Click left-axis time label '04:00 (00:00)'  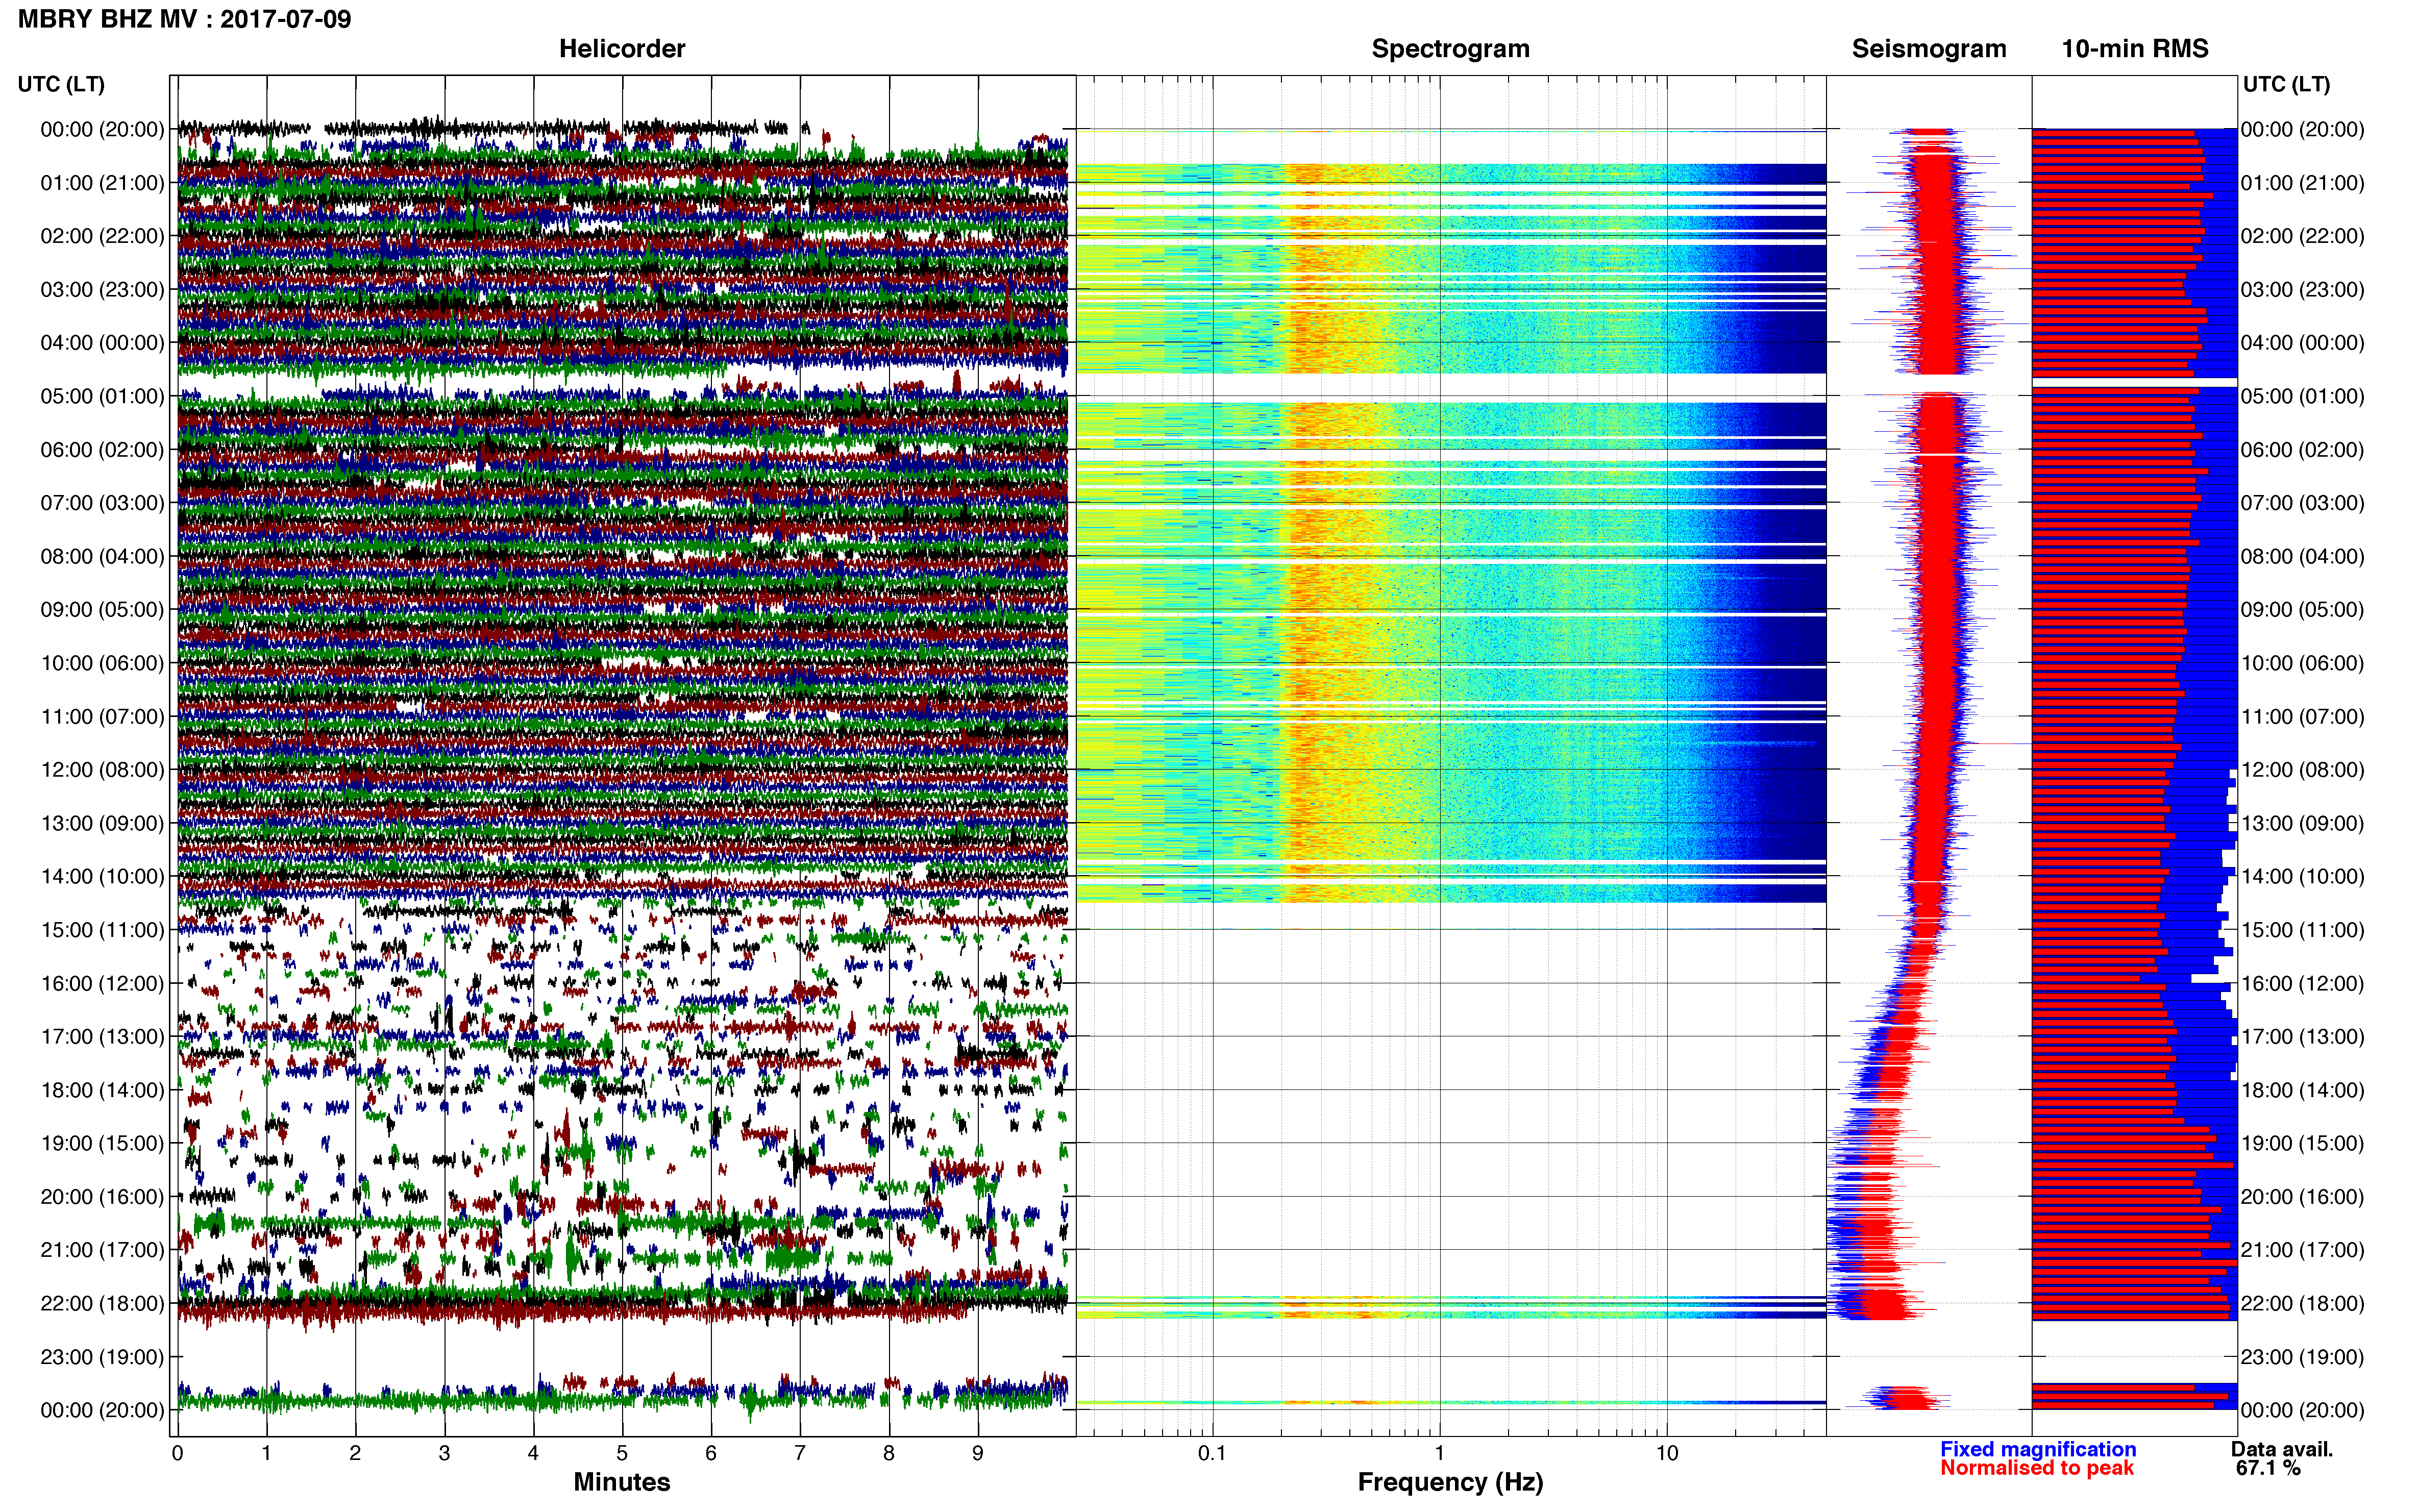(x=102, y=343)
